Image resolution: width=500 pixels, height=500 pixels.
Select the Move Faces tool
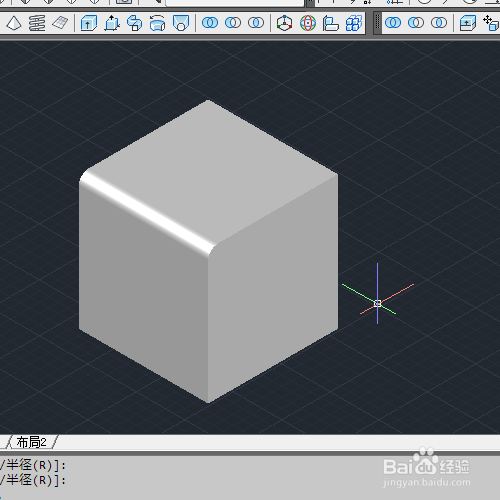click(491, 23)
